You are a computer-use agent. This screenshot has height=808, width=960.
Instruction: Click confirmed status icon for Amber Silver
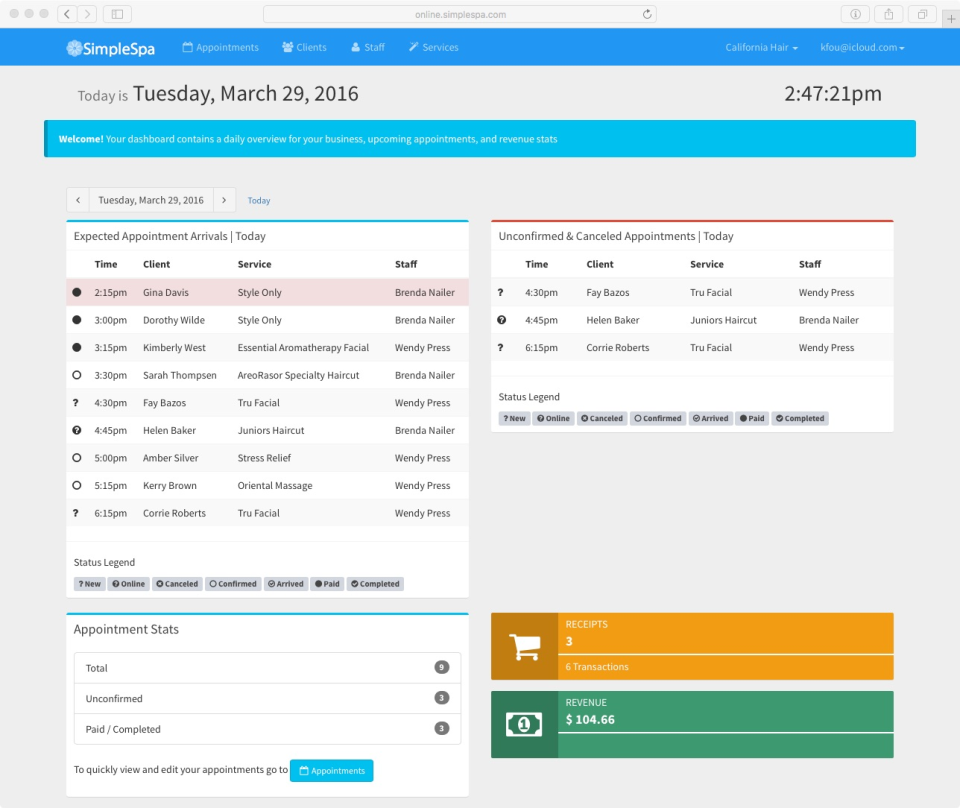[x=77, y=457]
